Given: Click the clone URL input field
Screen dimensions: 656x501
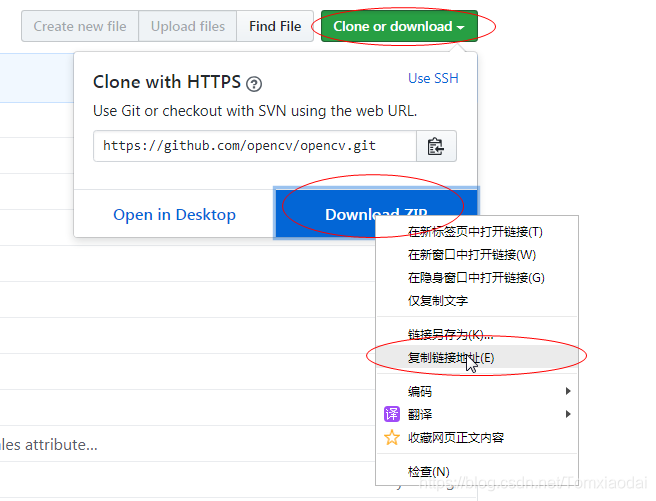Looking at the screenshot, I should [x=255, y=146].
